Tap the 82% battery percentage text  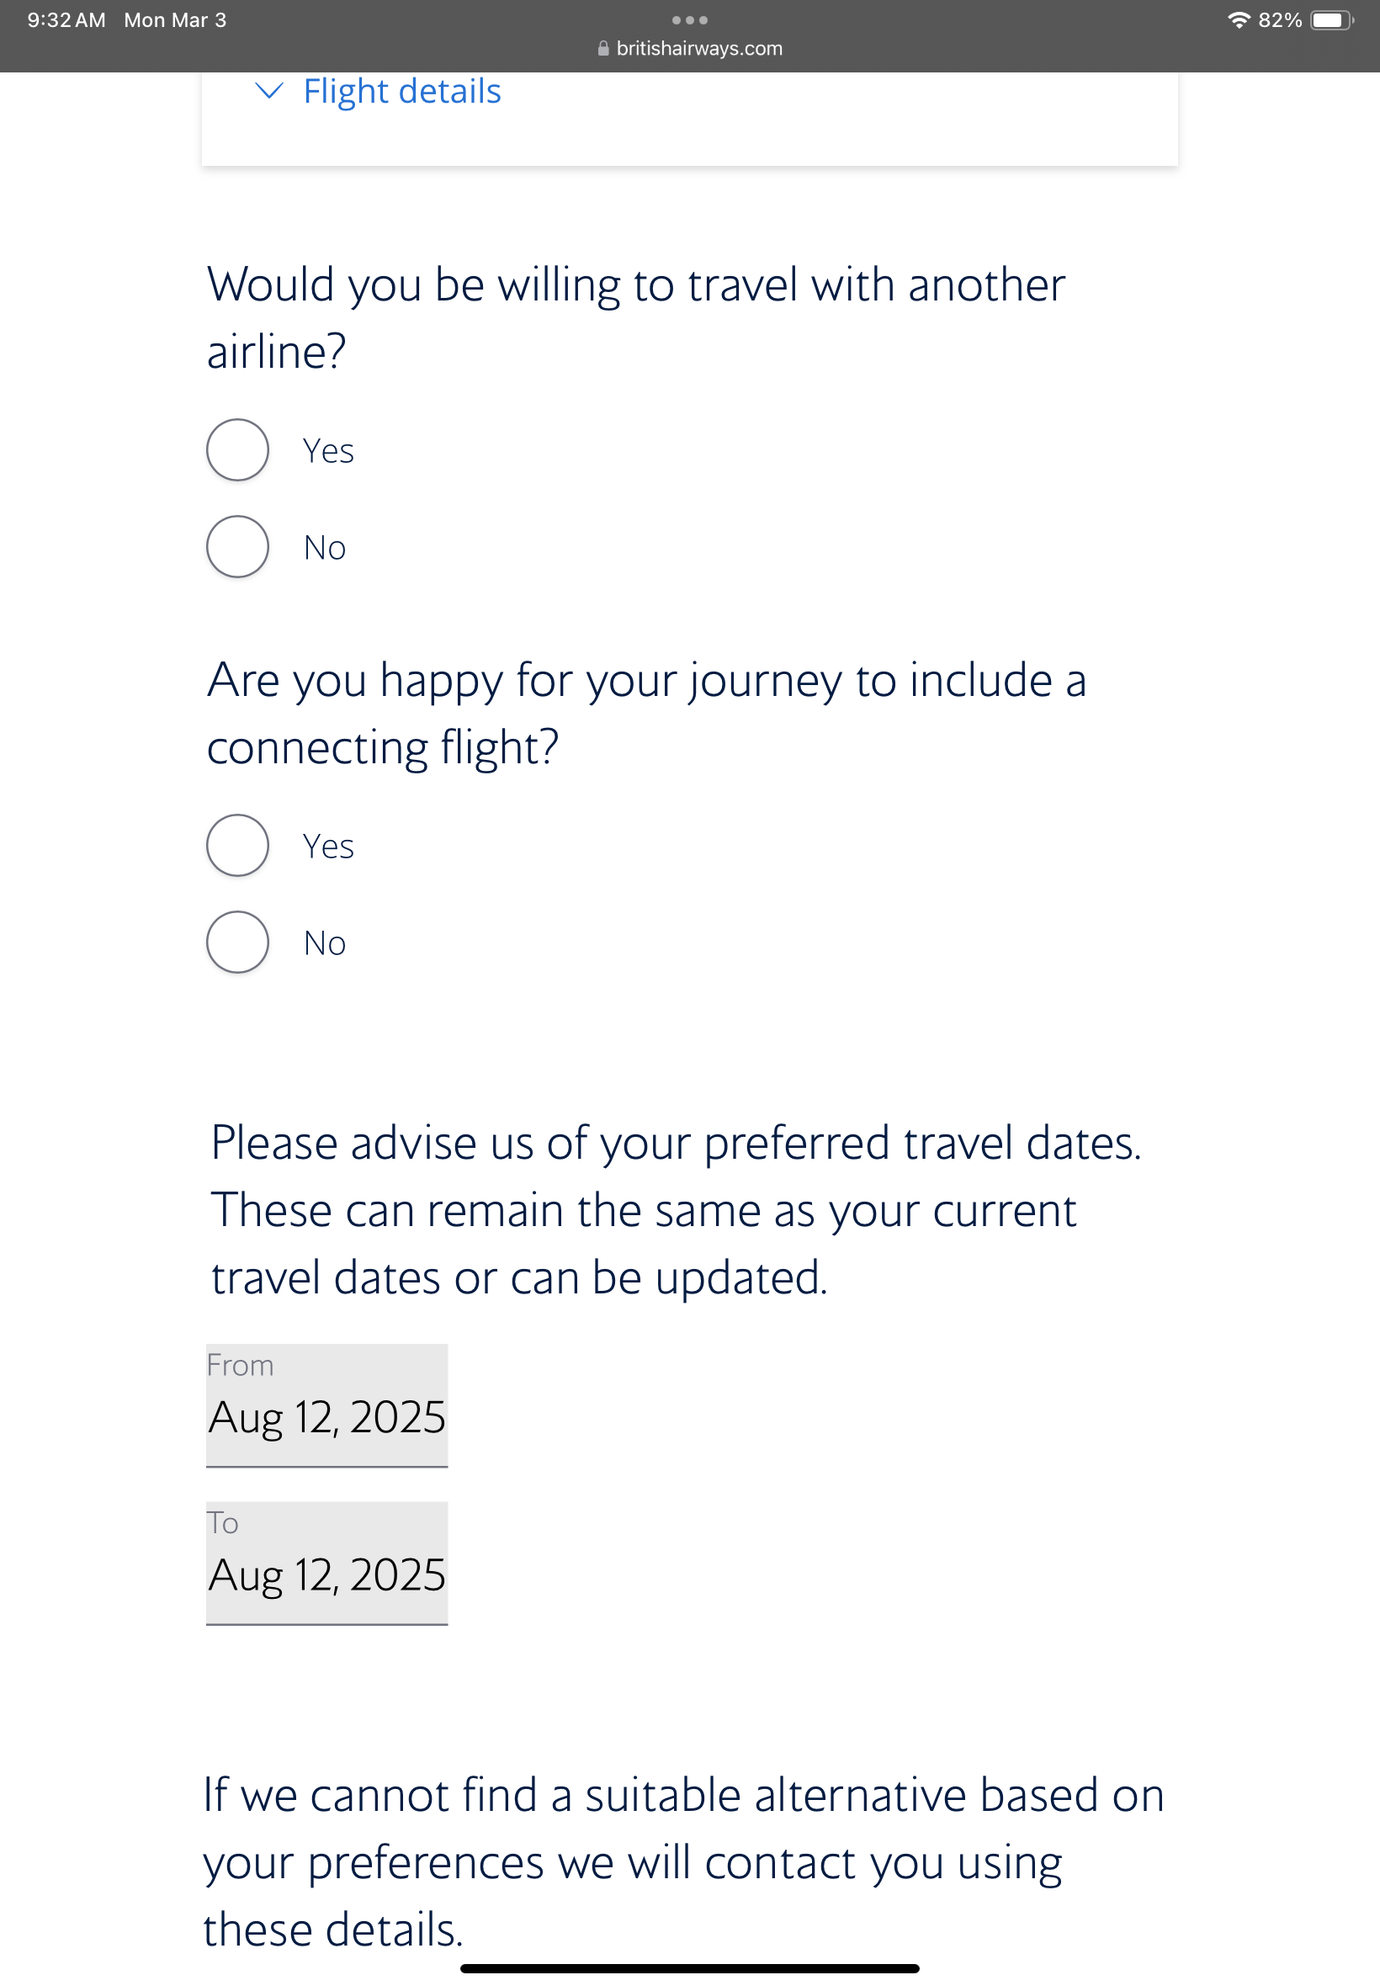coord(1280,20)
